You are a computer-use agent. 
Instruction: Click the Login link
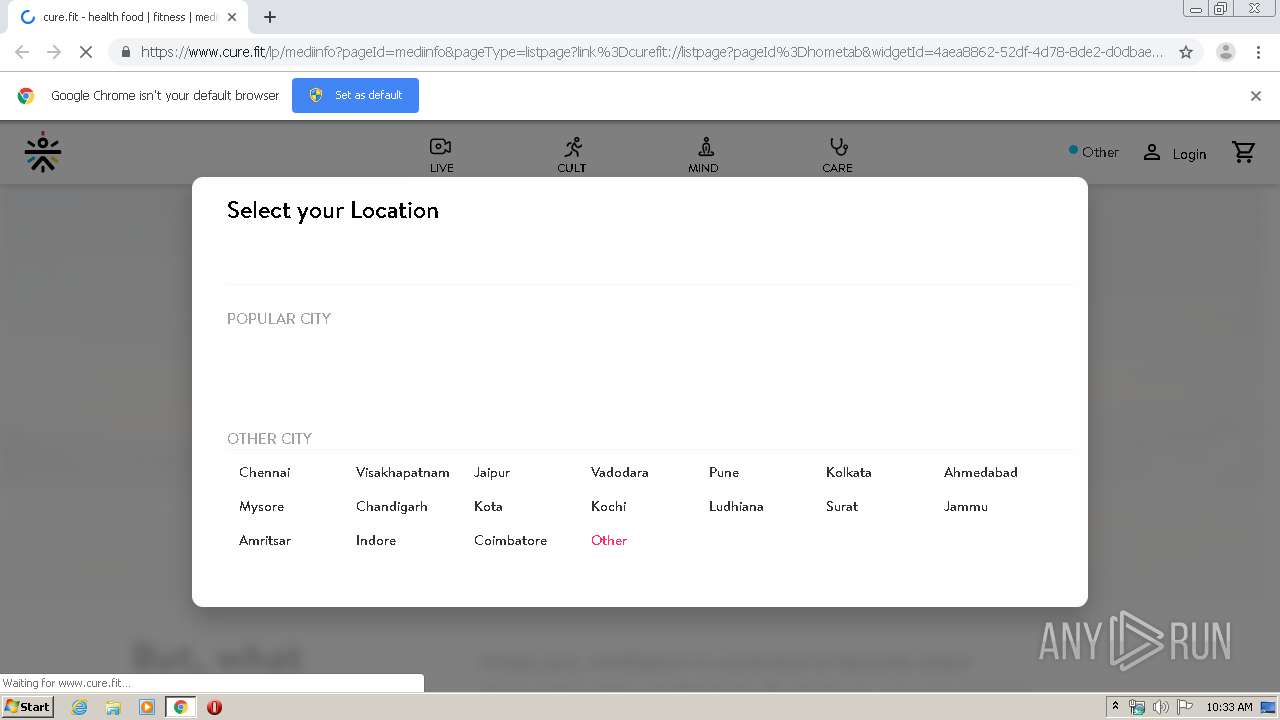1189,154
